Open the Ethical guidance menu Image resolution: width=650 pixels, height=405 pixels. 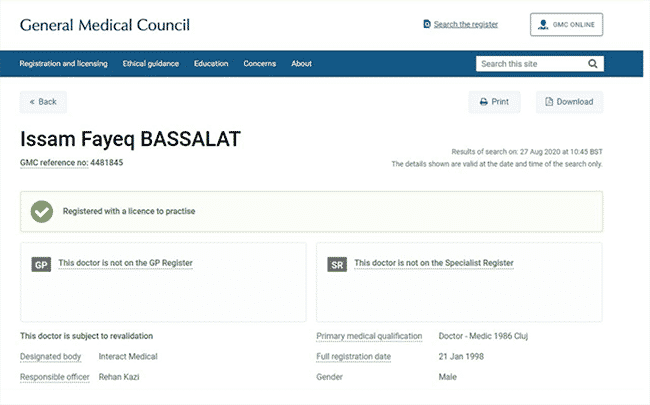tap(151, 63)
